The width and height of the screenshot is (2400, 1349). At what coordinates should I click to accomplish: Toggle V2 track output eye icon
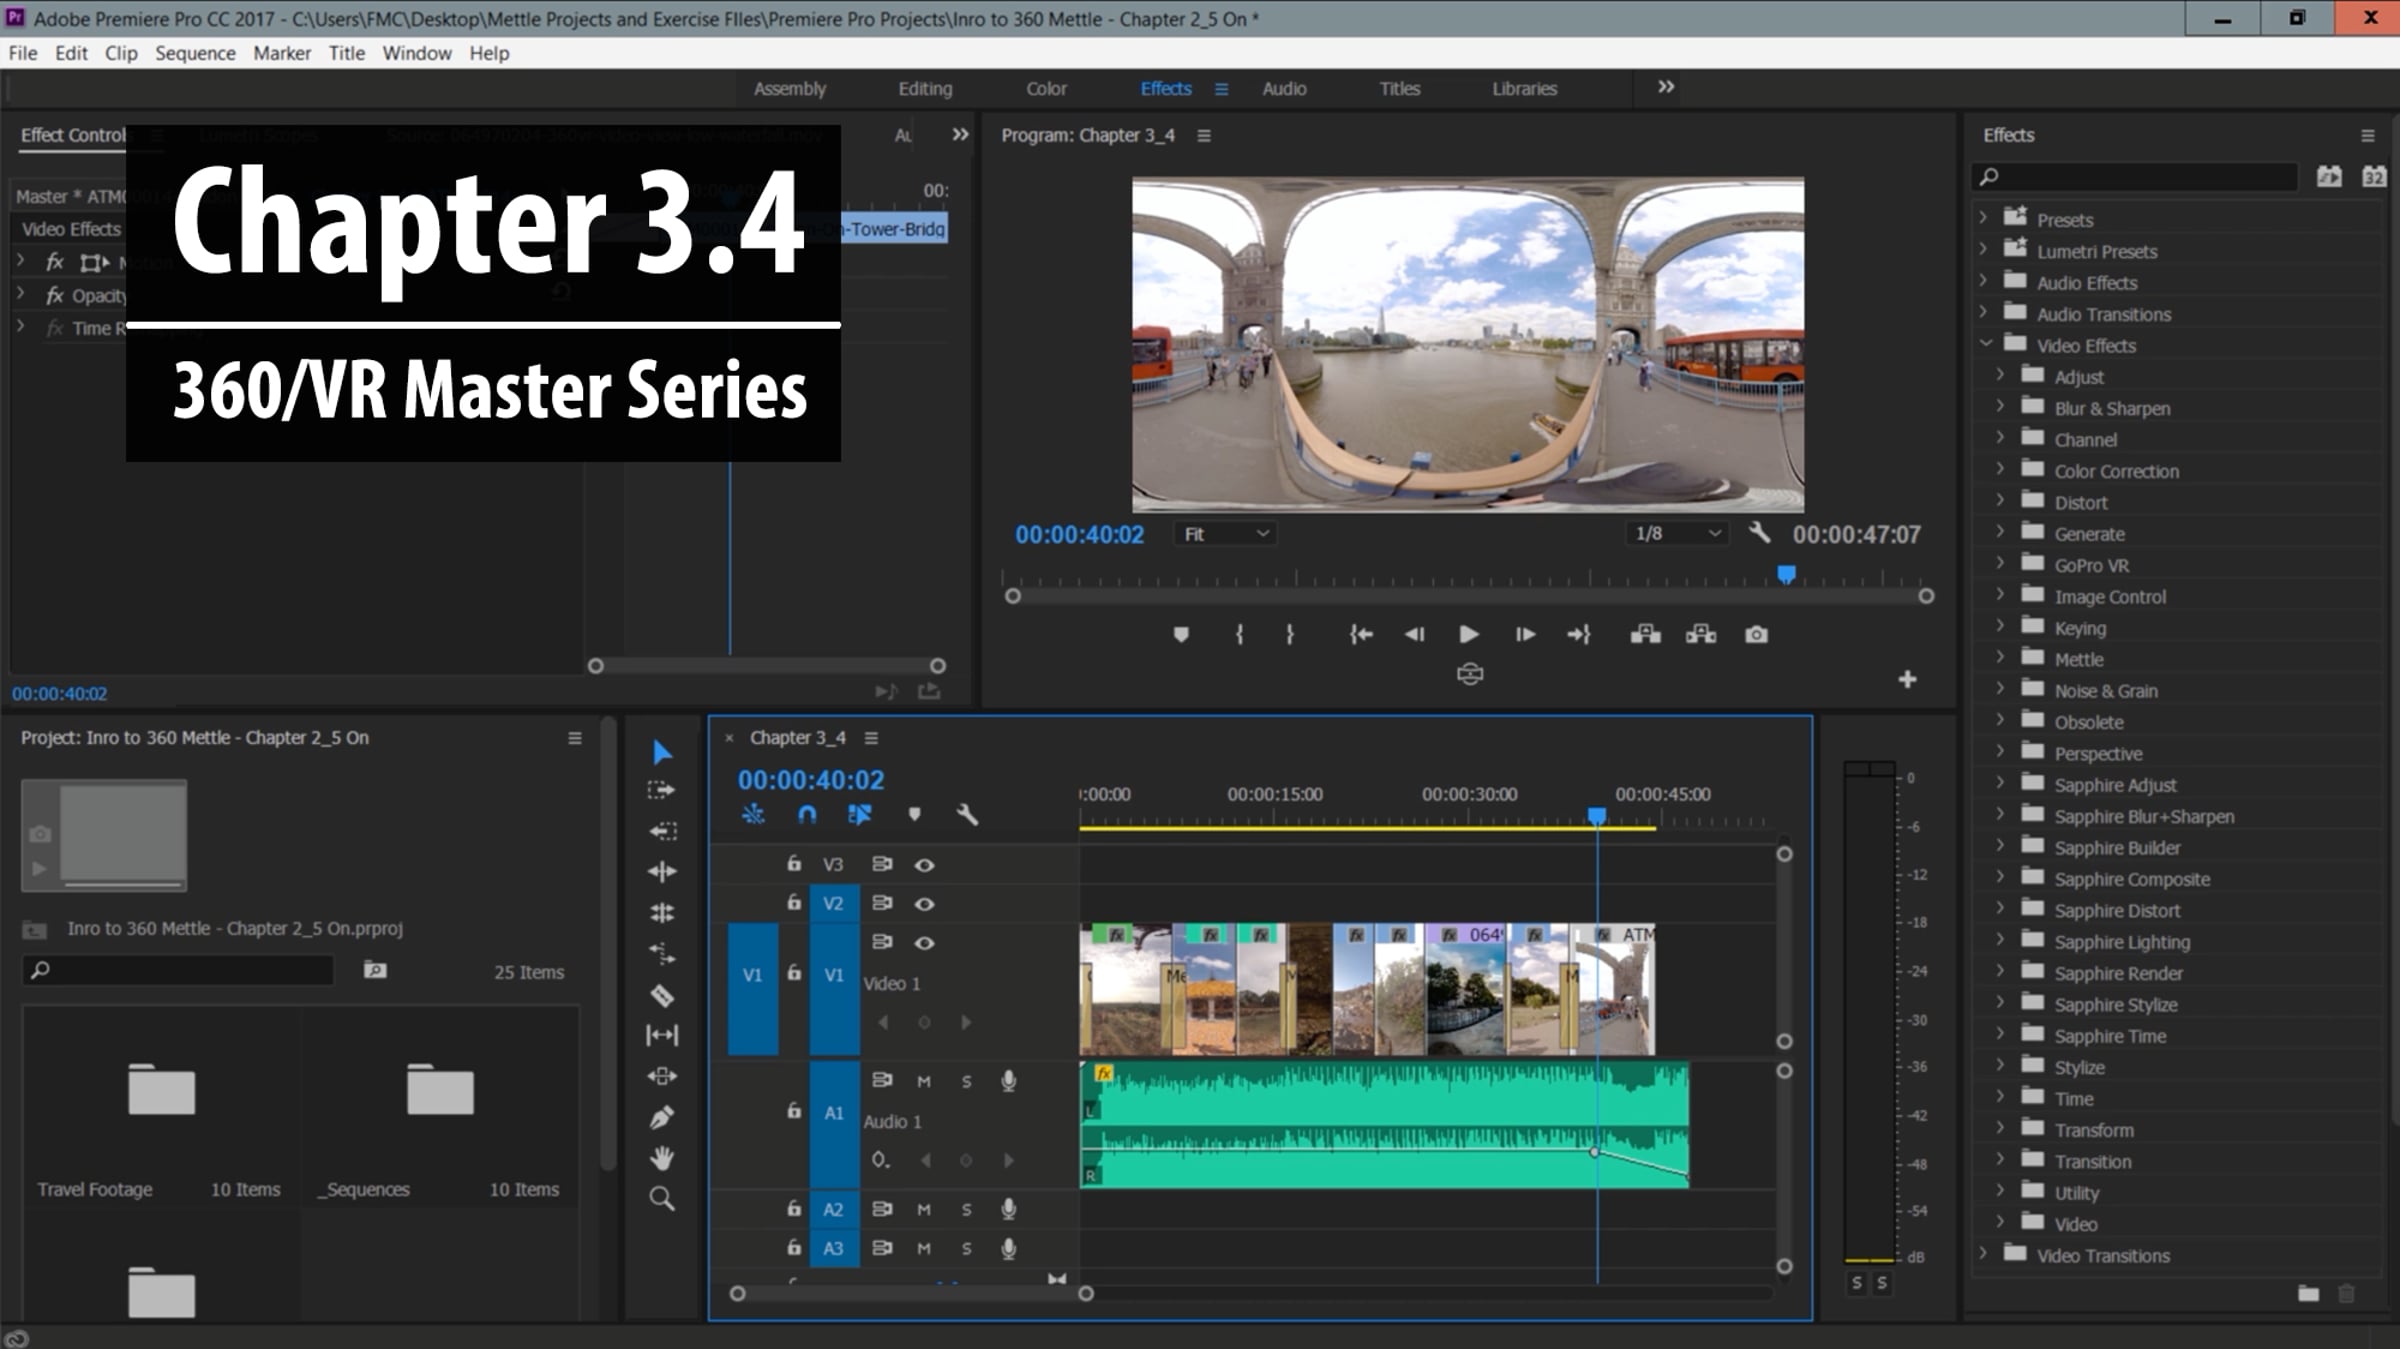click(924, 904)
